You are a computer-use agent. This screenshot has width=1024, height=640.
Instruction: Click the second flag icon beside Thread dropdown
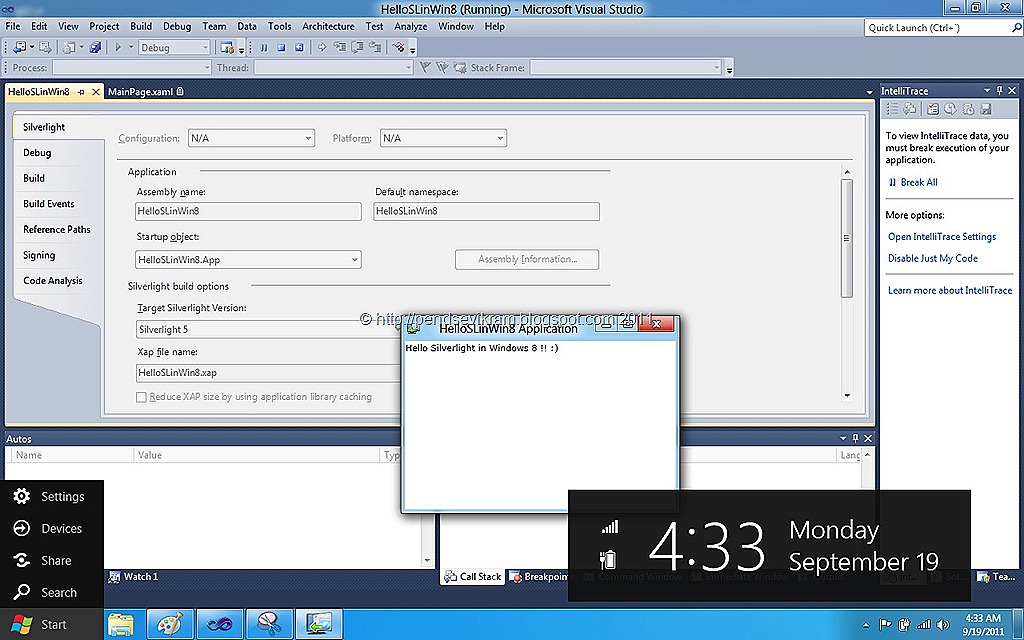[442, 67]
